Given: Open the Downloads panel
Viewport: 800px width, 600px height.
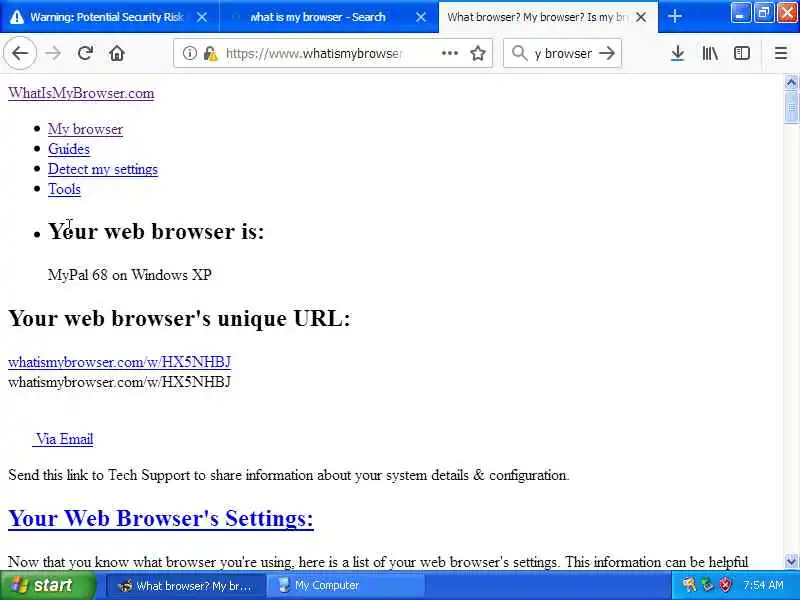Looking at the screenshot, I should [x=677, y=53].
